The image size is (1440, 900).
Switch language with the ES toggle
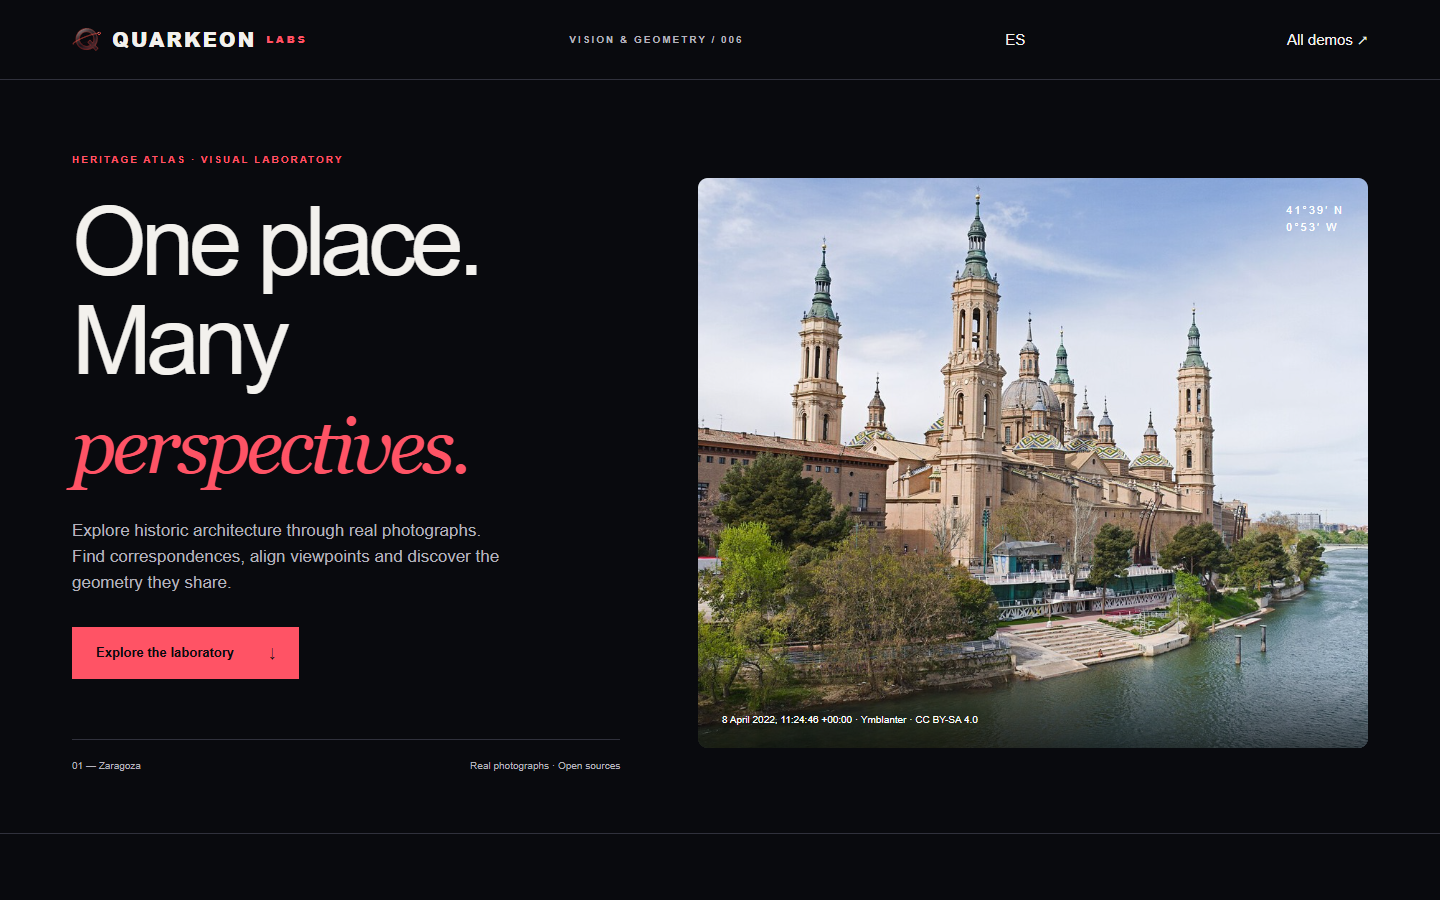1015,40
